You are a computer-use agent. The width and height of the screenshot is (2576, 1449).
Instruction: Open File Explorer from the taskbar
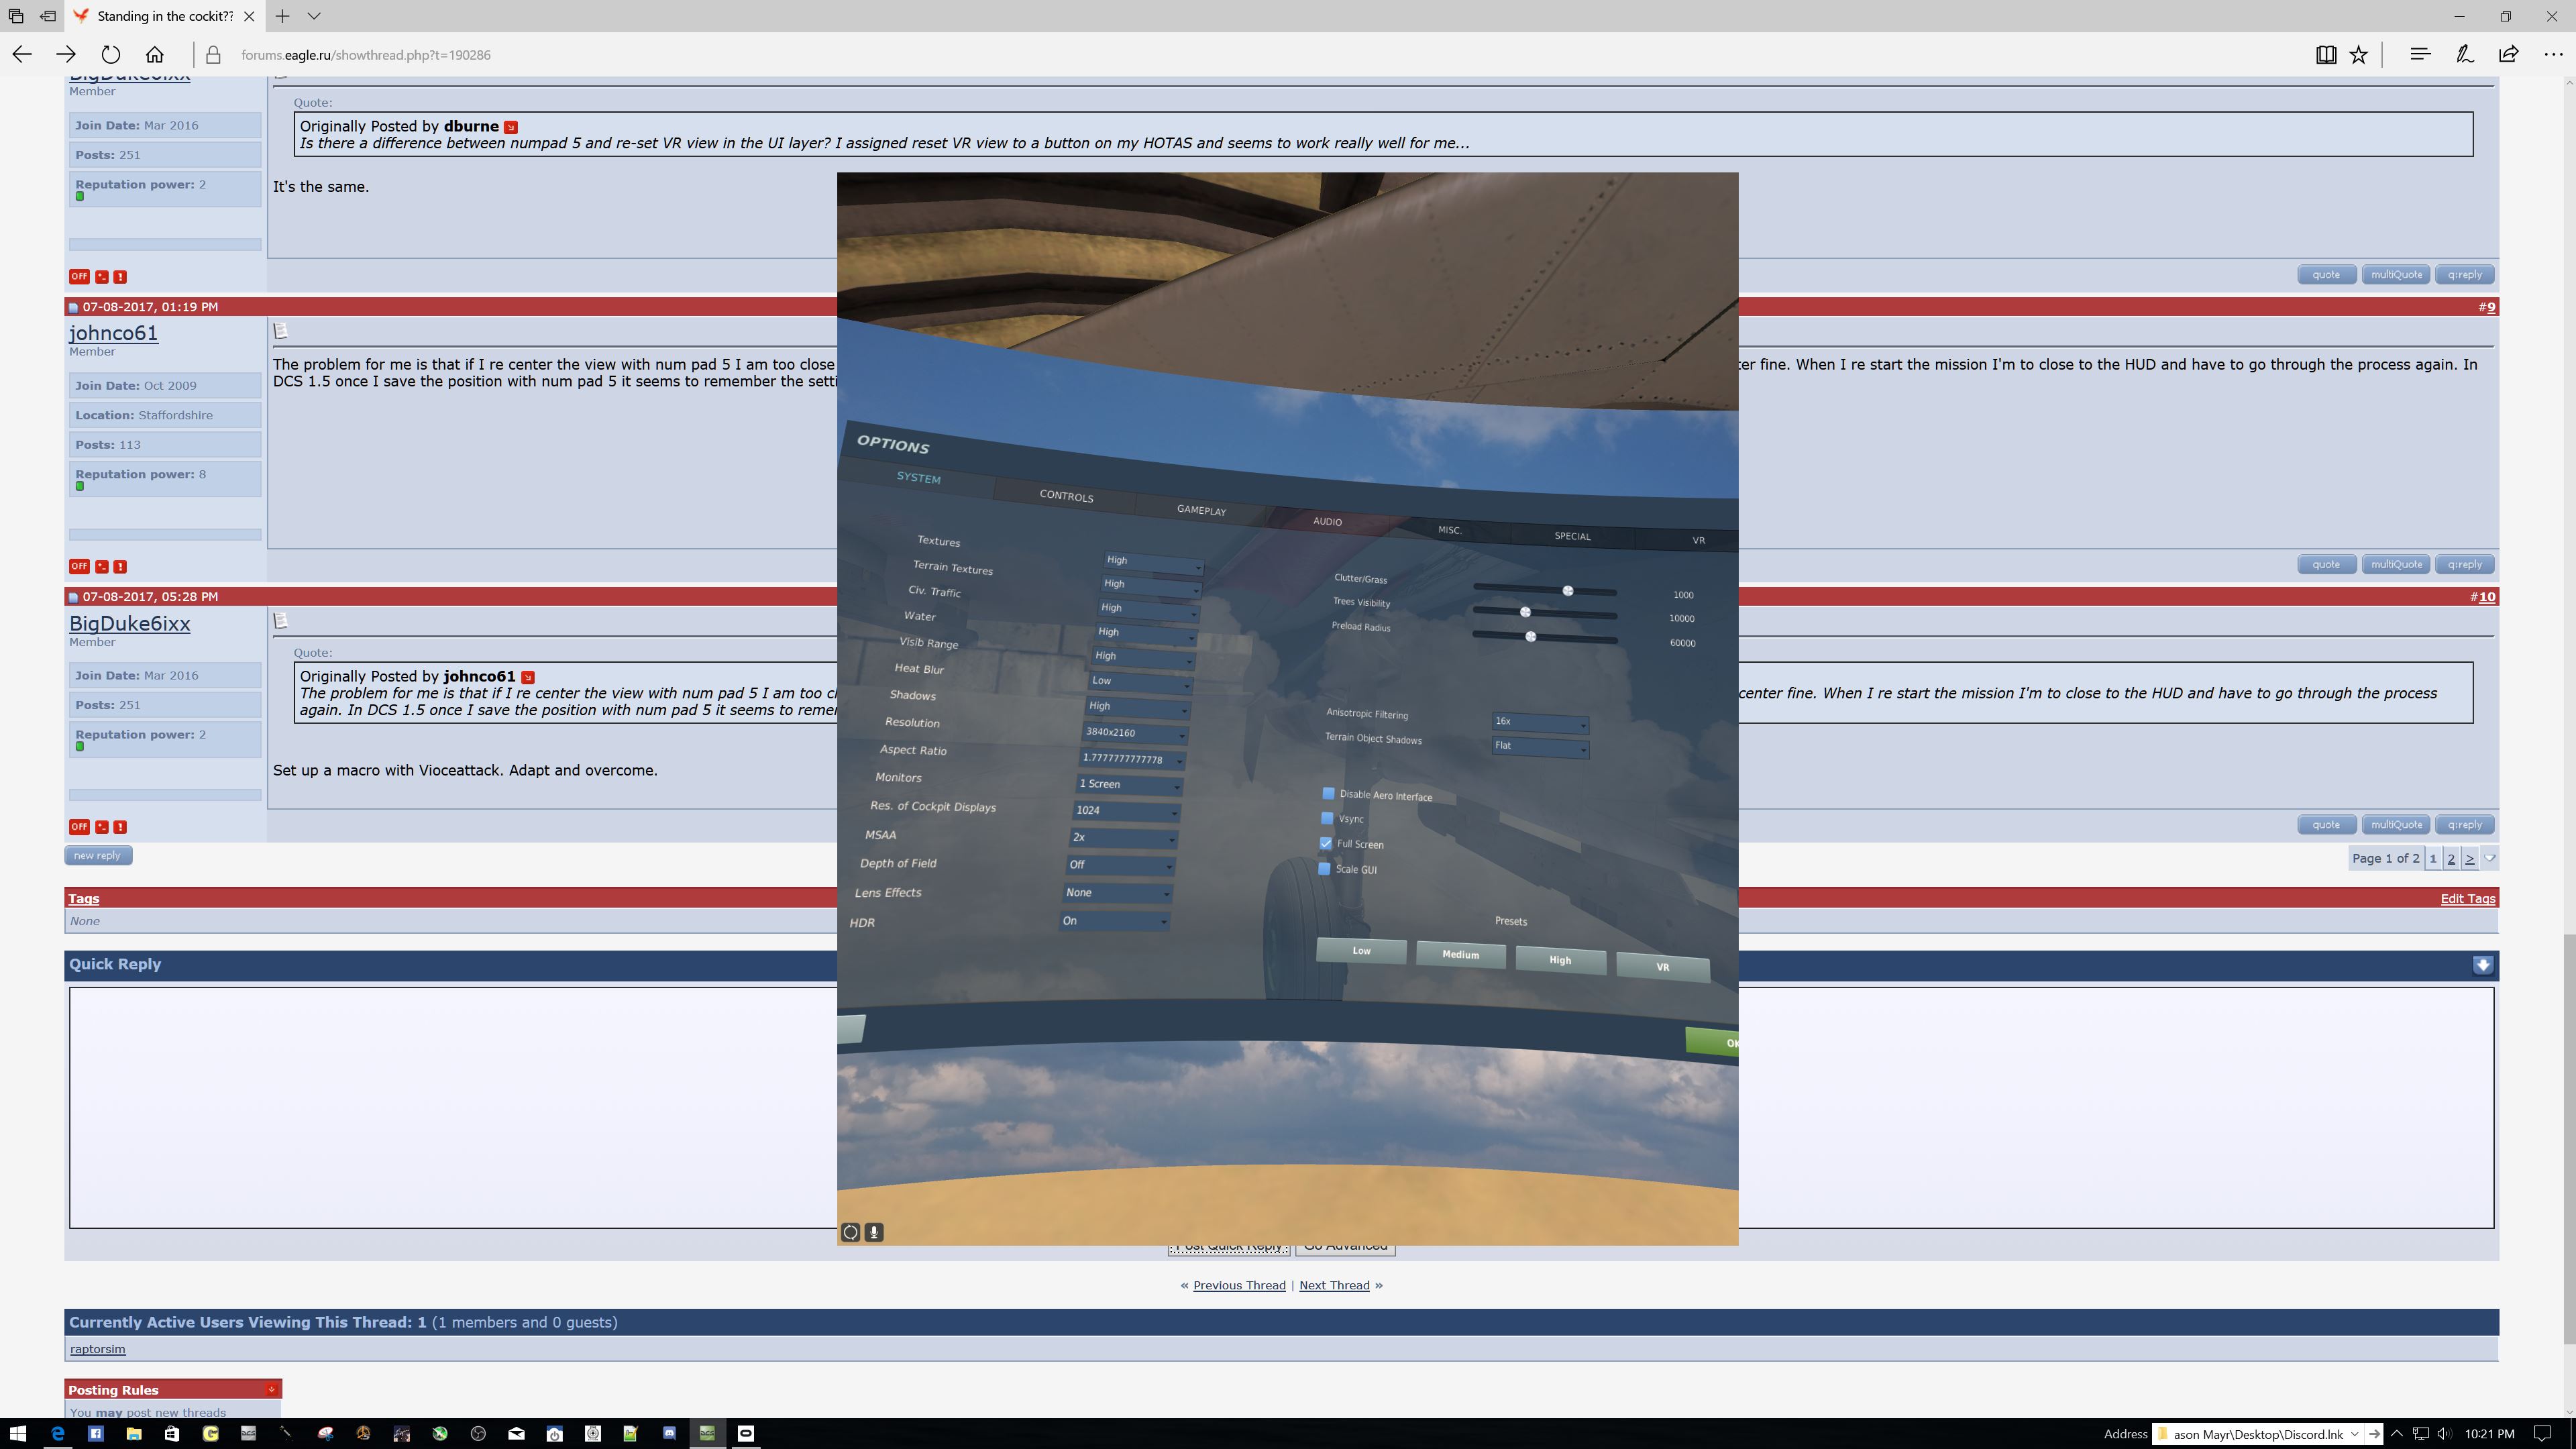[x=134, y=1433]
